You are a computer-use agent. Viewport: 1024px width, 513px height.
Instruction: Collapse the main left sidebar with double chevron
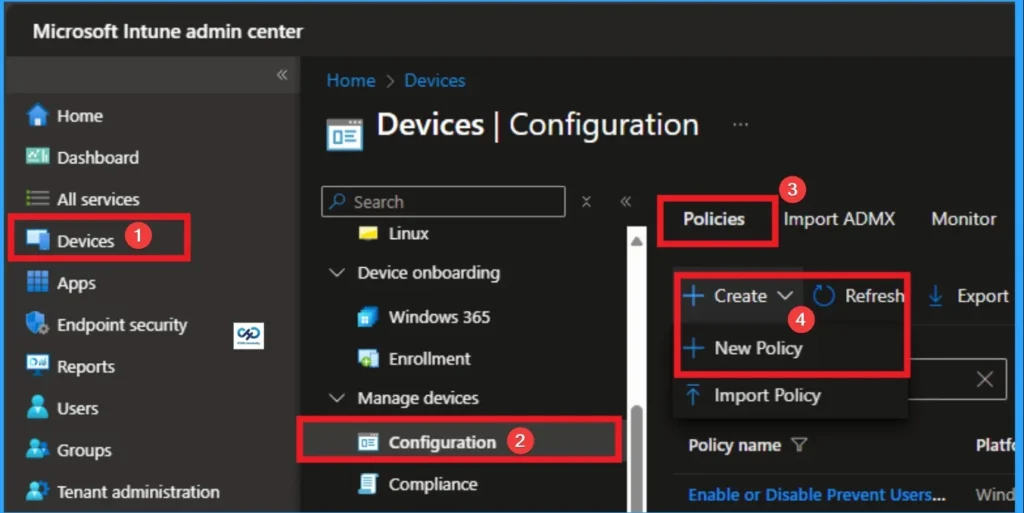(282, 74)
